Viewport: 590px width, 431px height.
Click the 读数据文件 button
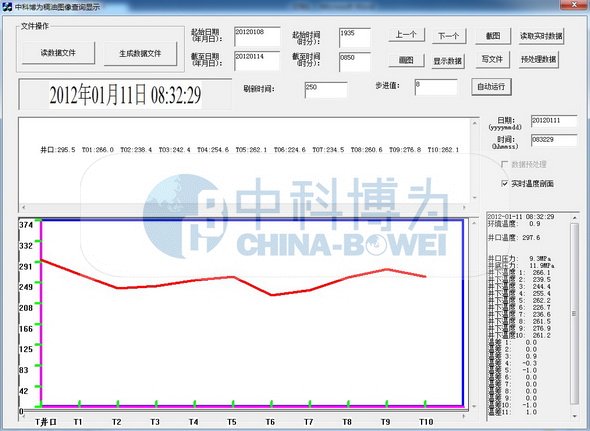point(58,53)
